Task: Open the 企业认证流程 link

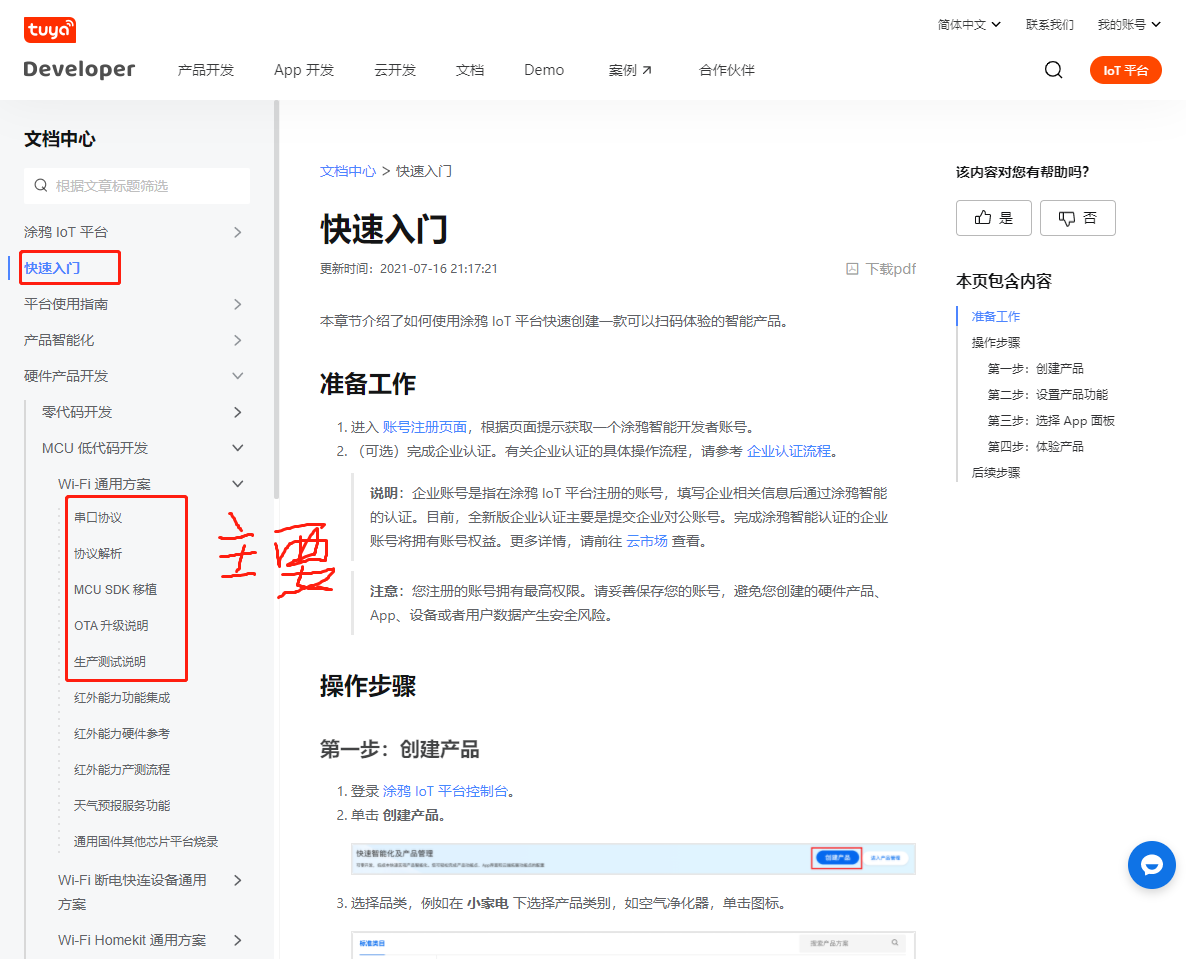Action: point(788,451)
